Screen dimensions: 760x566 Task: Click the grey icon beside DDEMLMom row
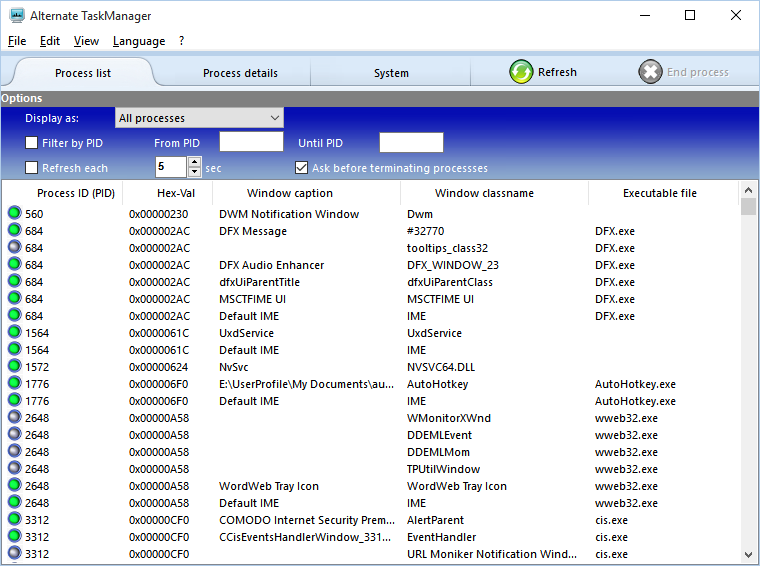click(15, 451)
